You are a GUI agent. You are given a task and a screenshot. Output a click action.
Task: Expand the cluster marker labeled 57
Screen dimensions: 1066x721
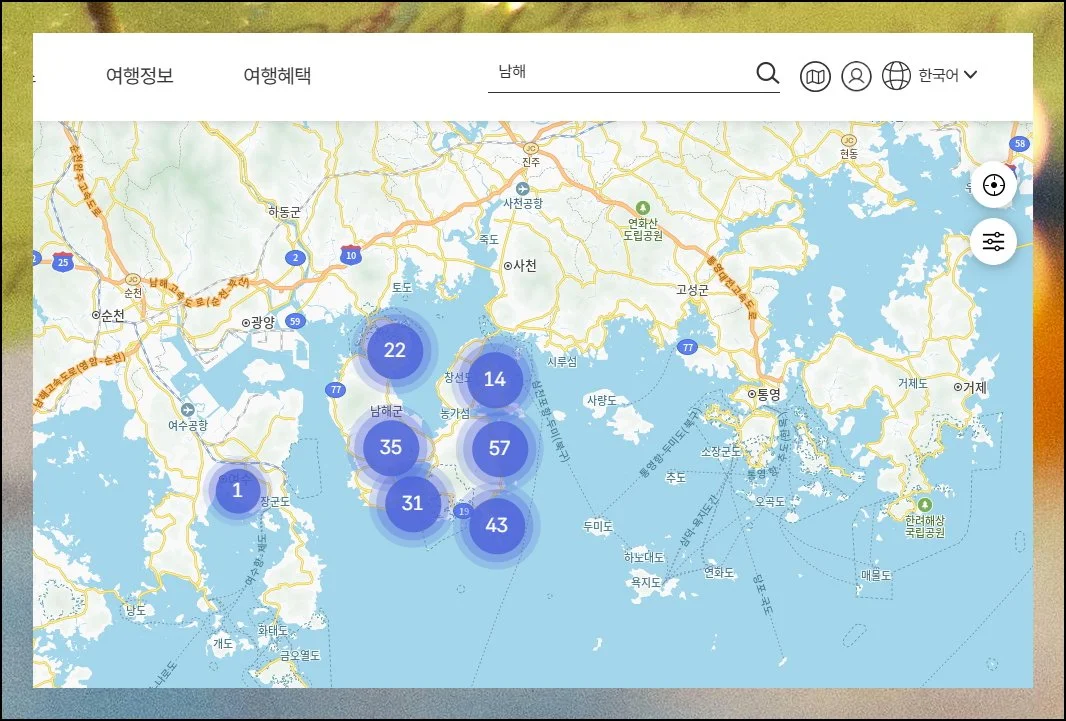coord(499,449)
